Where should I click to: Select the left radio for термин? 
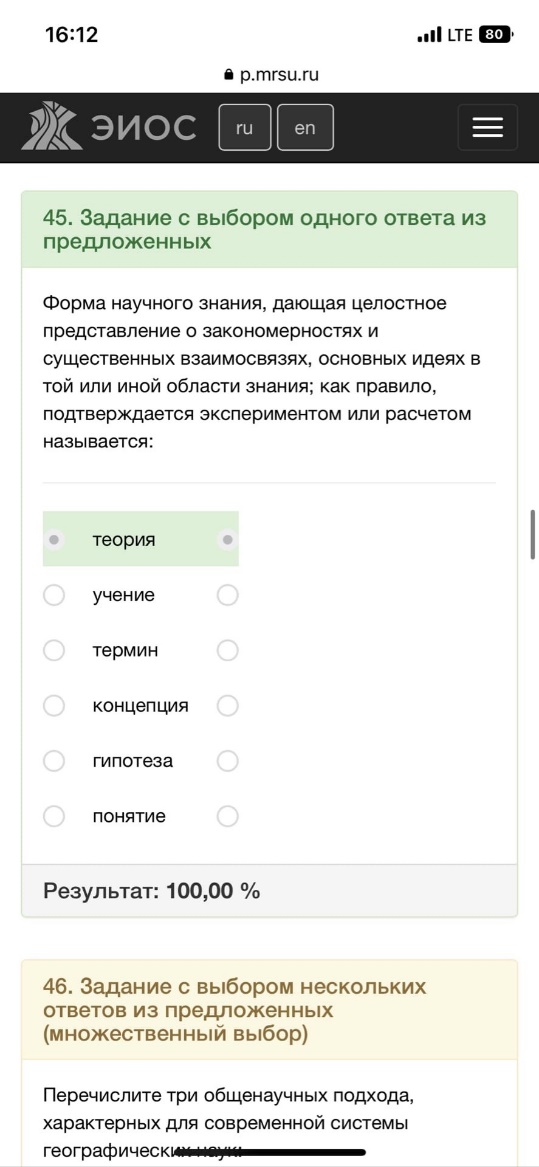pos(54,650)
